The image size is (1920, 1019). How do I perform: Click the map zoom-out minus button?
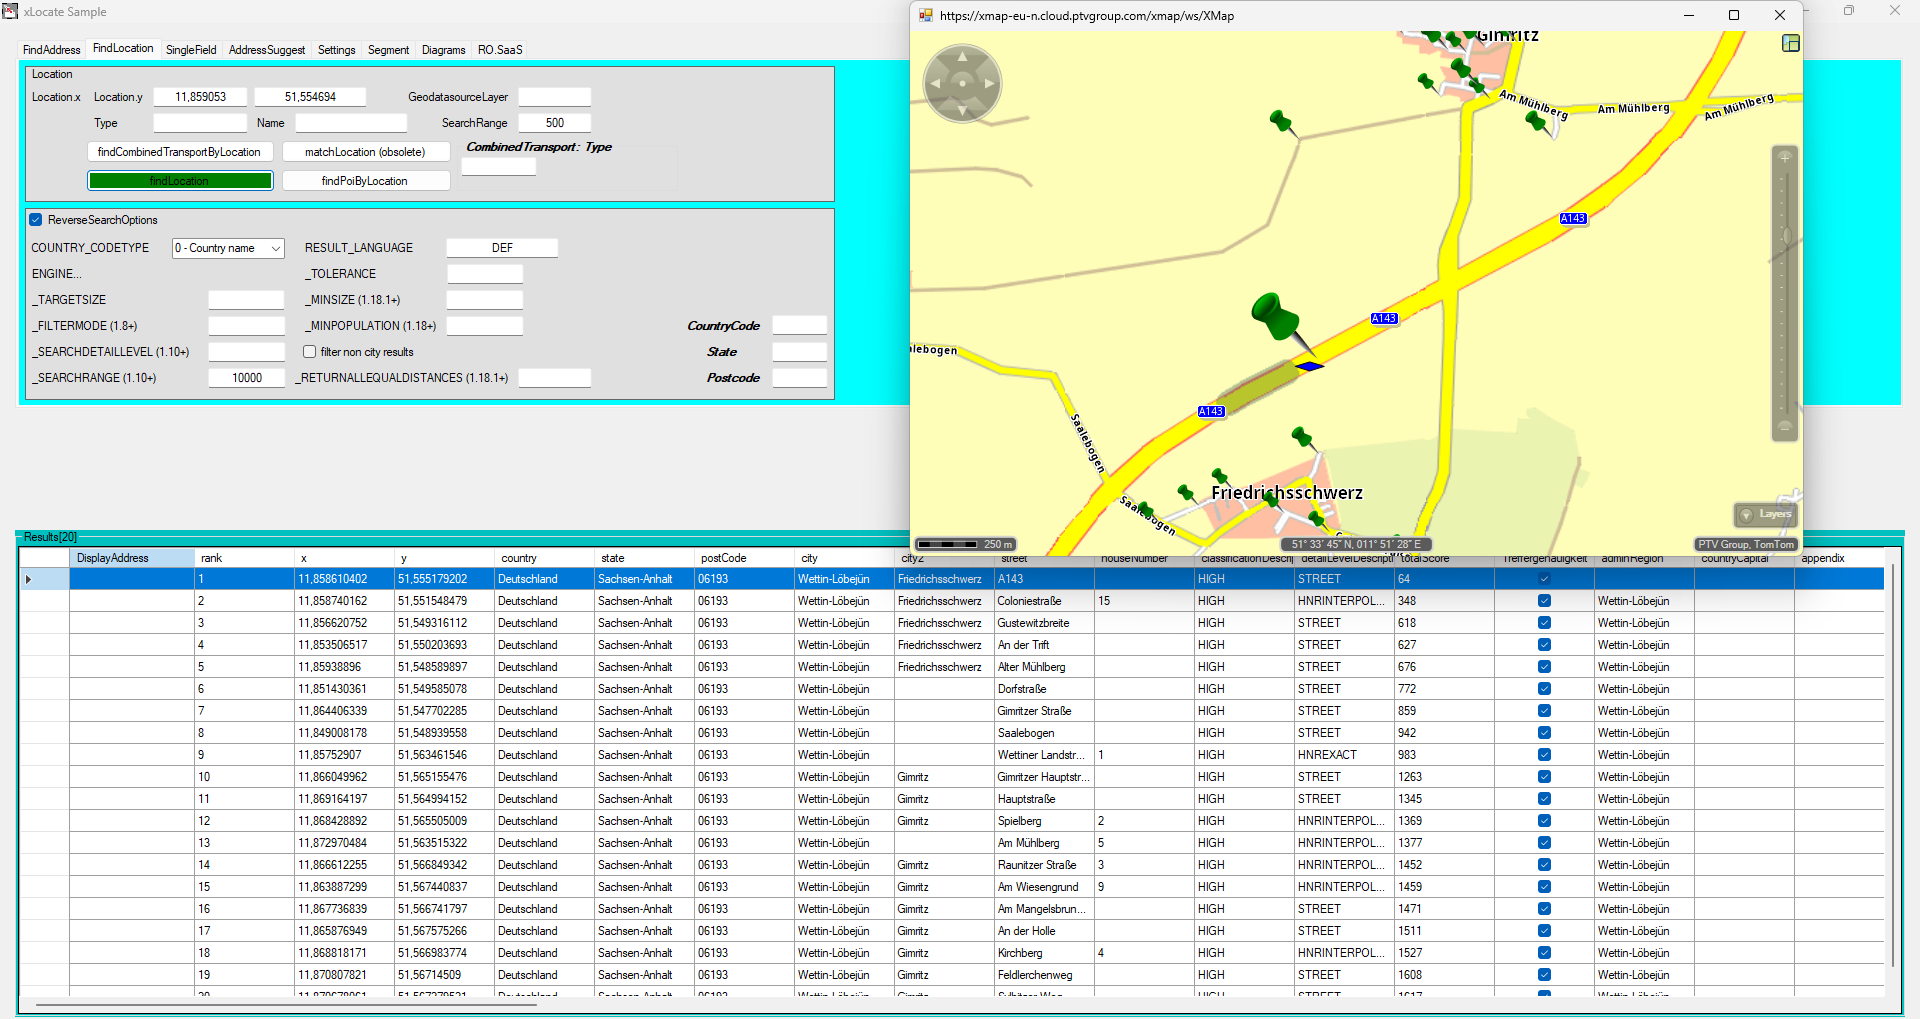1785,426
